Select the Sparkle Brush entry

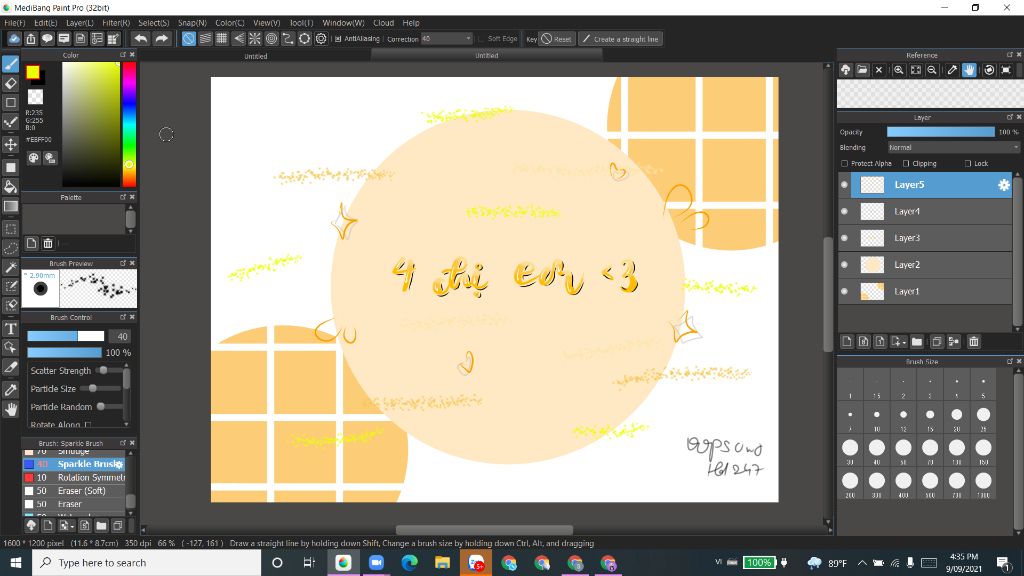click(74, 464)
